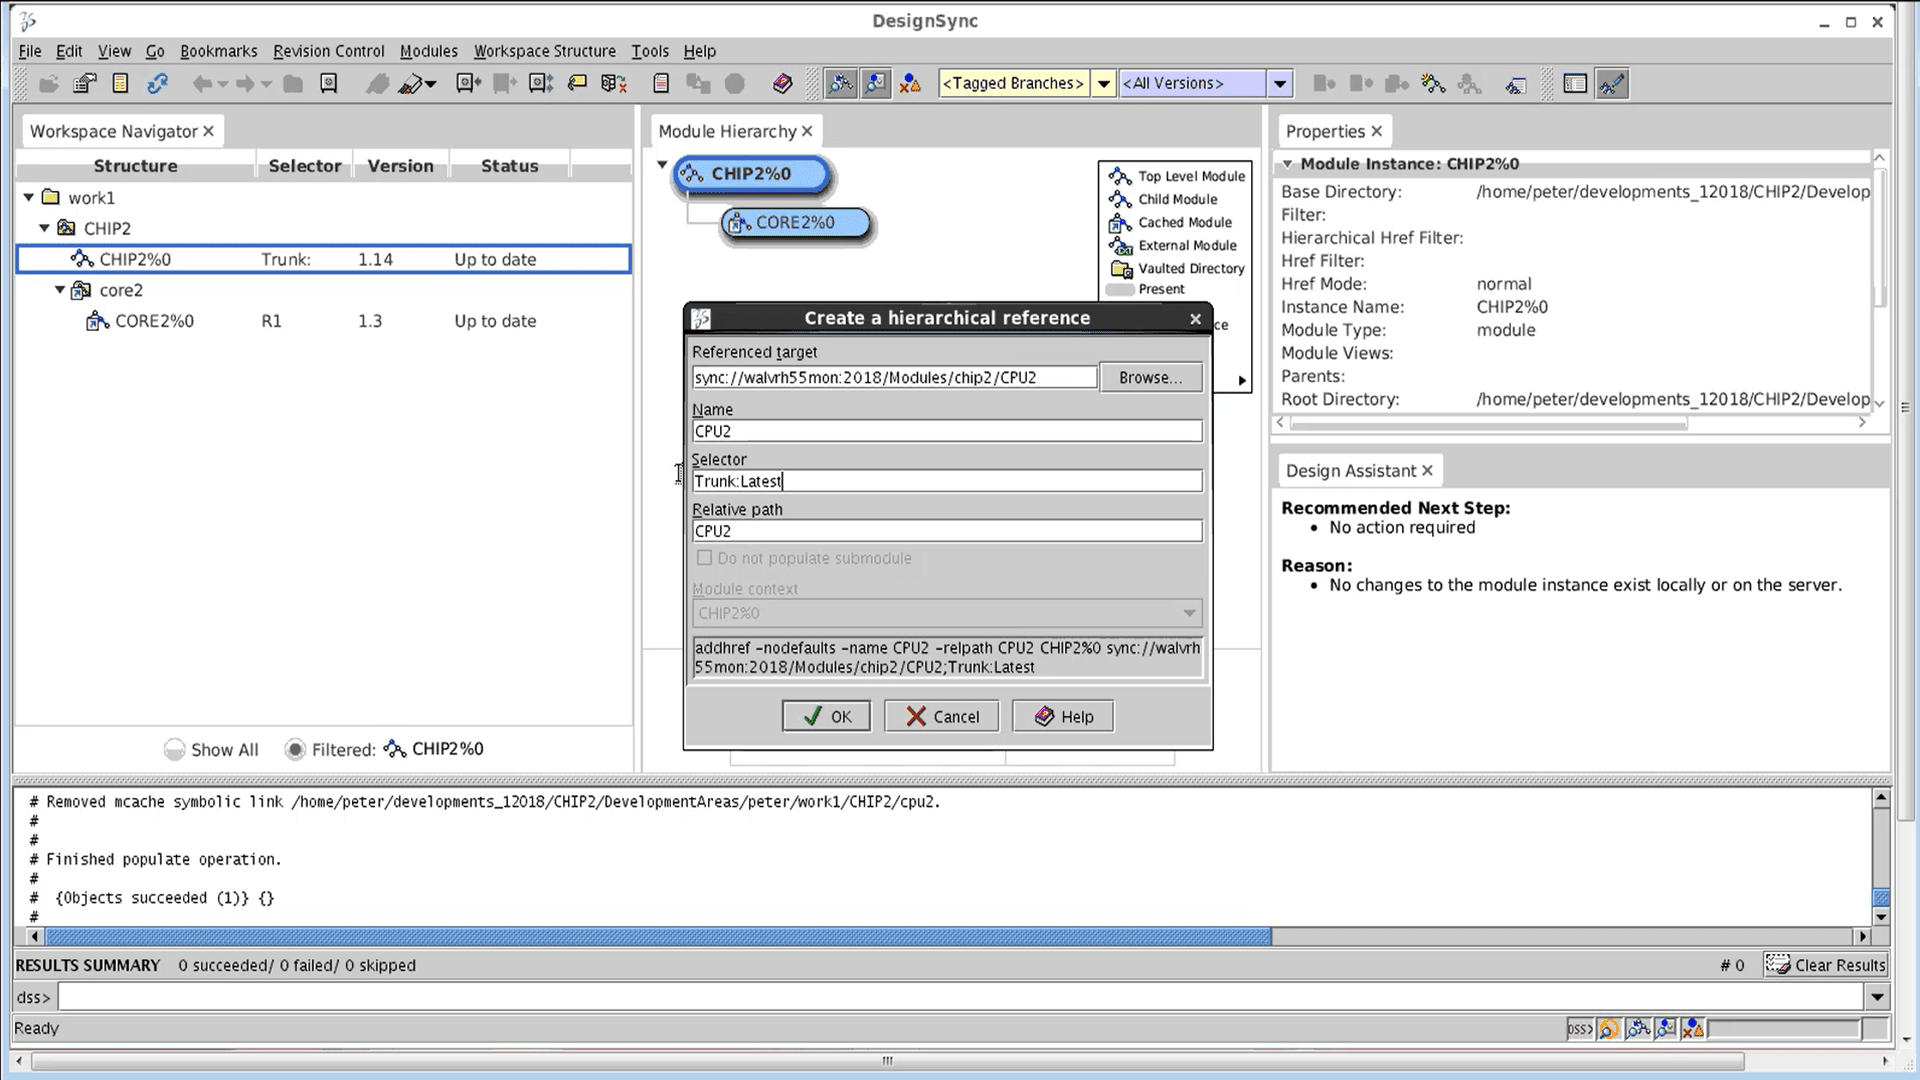Select the Show All radio button
Viewport: 1920px width, 1080px height.
tap(174, 750)
